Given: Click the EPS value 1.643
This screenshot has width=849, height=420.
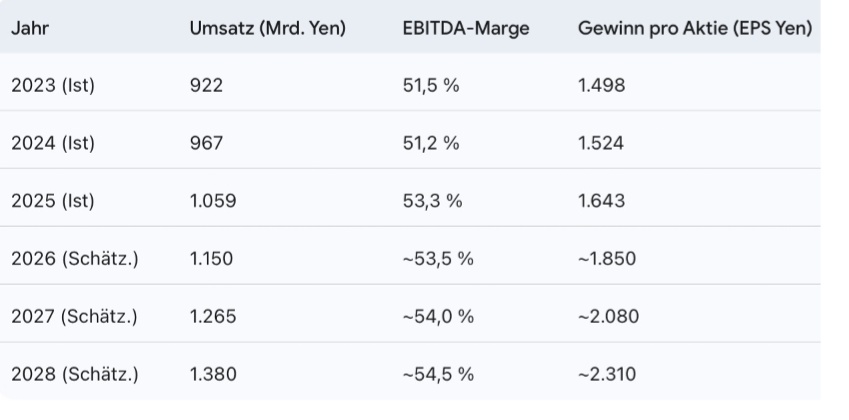Looking at the screenshot, I should [x=601, y=201].
